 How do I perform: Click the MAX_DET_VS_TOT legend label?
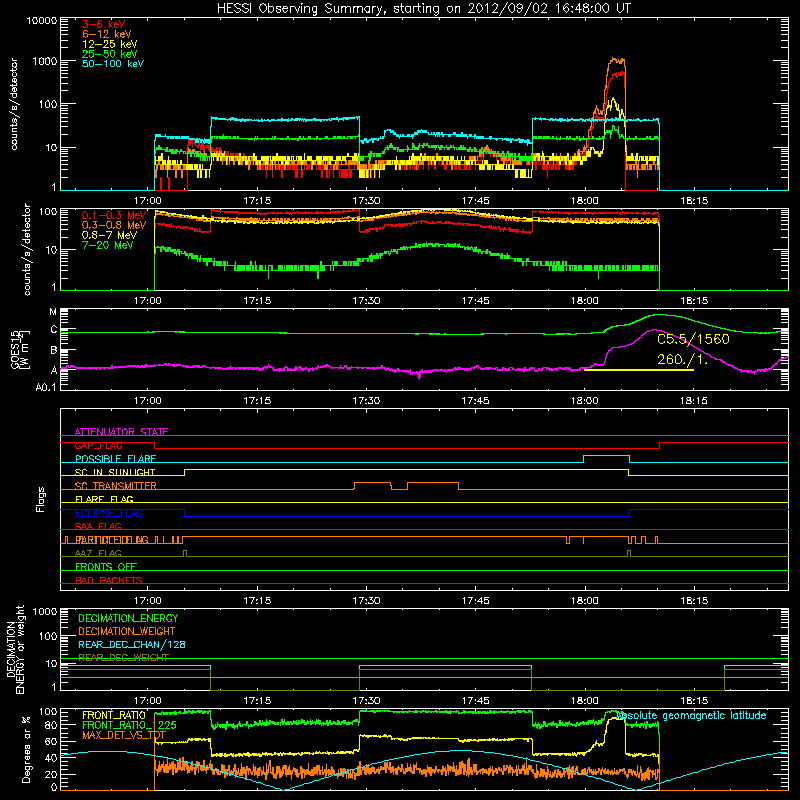(124, 735)
